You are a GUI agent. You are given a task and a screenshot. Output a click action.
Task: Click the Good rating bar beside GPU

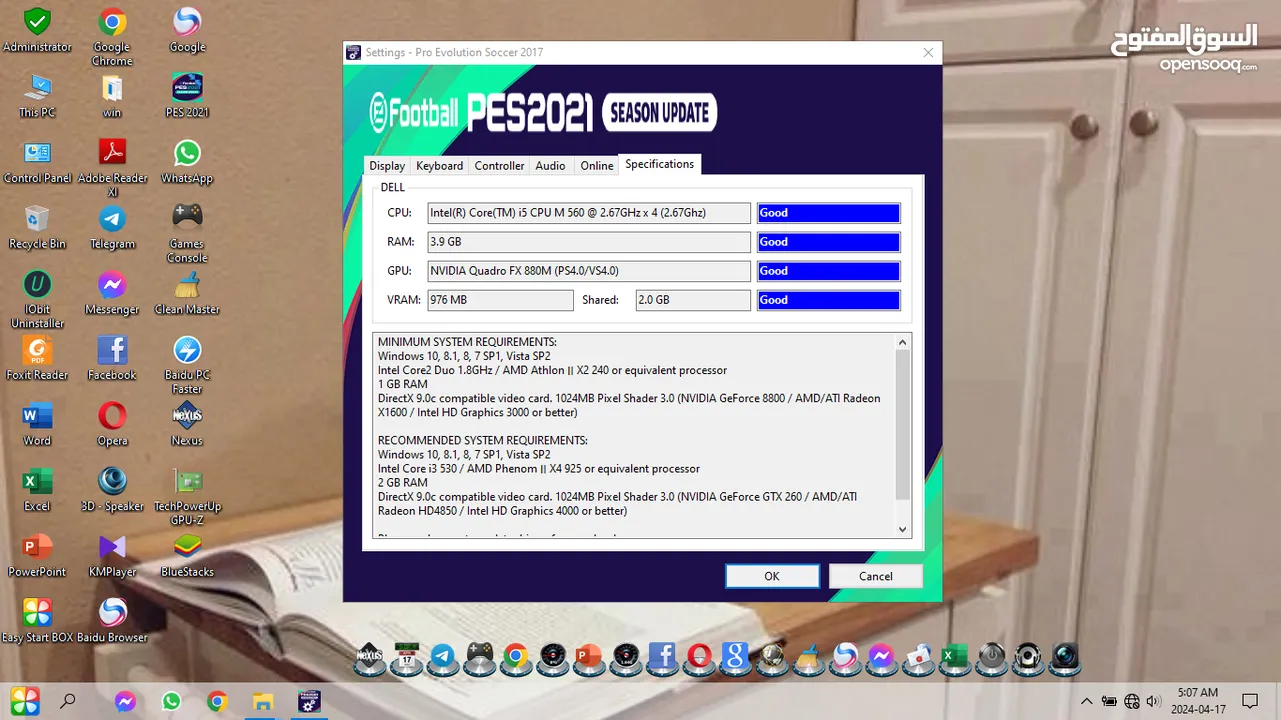pos(829,271)
